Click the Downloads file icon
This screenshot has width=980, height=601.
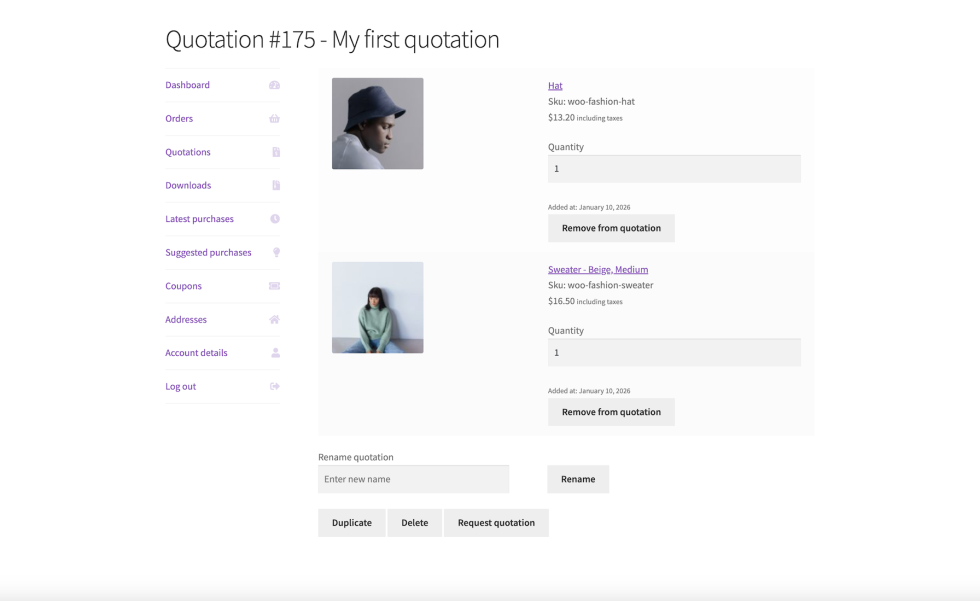276,186
